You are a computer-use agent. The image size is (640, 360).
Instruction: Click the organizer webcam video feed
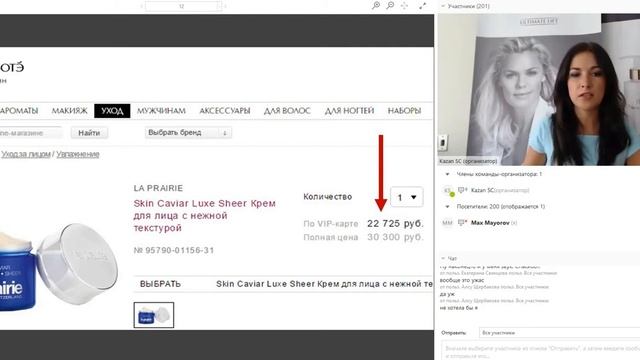[x=539, y=89]
